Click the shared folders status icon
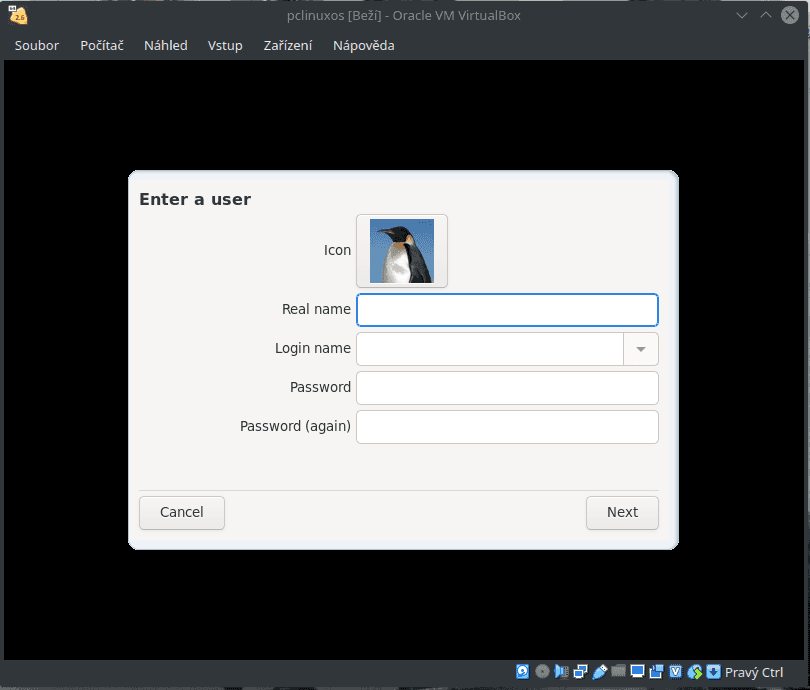810x690 pixels. pyautogui.click(x=617, y=671)
